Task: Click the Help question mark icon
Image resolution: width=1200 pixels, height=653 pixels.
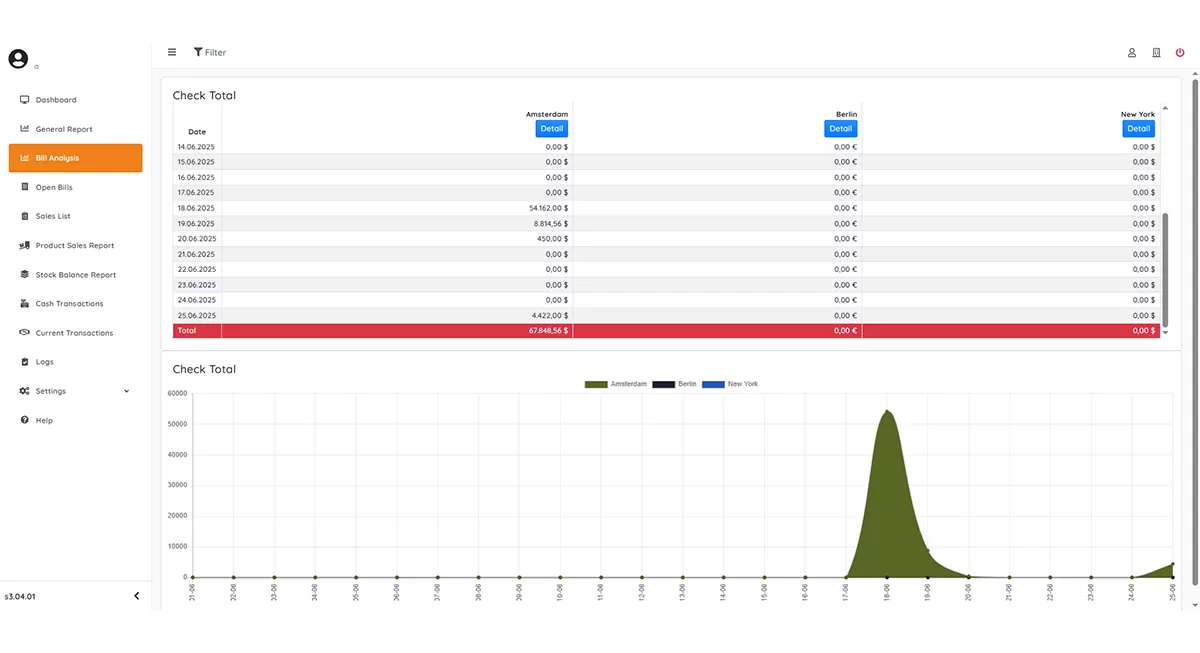Action: point(25,421)
